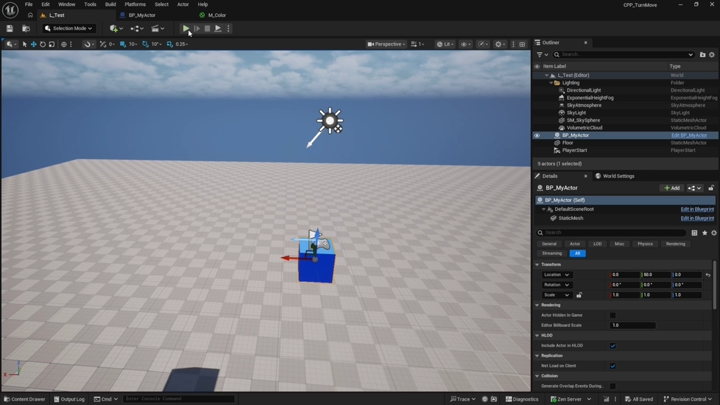Click the Outliner add new folder icon
This screenshot has width=720, height=405.
(703, 55)
